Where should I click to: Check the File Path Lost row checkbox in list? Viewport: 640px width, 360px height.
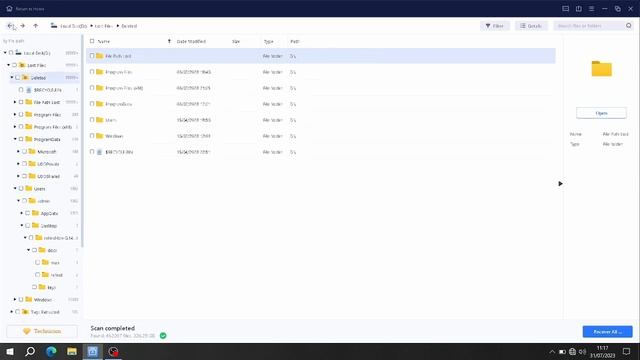coord(92,56)
